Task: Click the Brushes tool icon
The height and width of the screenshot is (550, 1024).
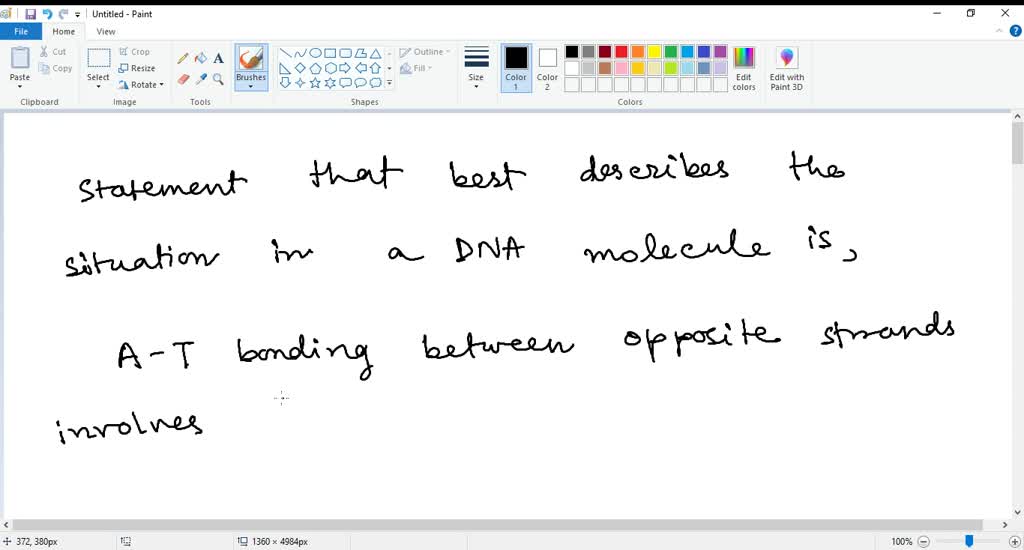Action: tap(251, 59)
